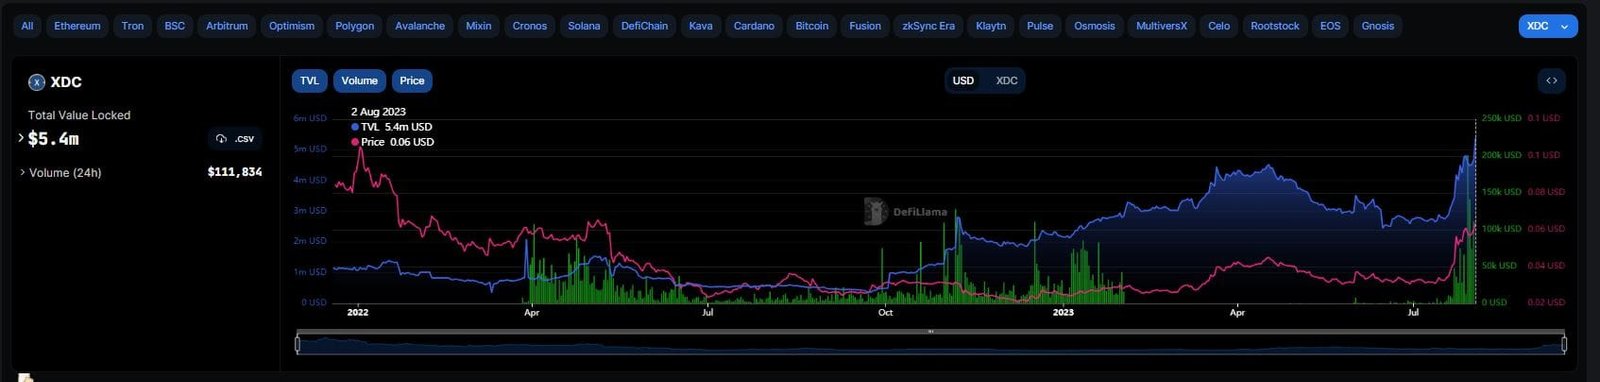Choose the Rootstock chain

tap(1275, 26)
